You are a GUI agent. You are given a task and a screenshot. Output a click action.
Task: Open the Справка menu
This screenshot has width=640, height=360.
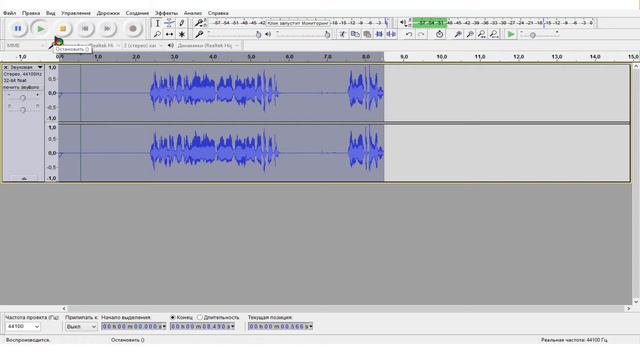218,13
